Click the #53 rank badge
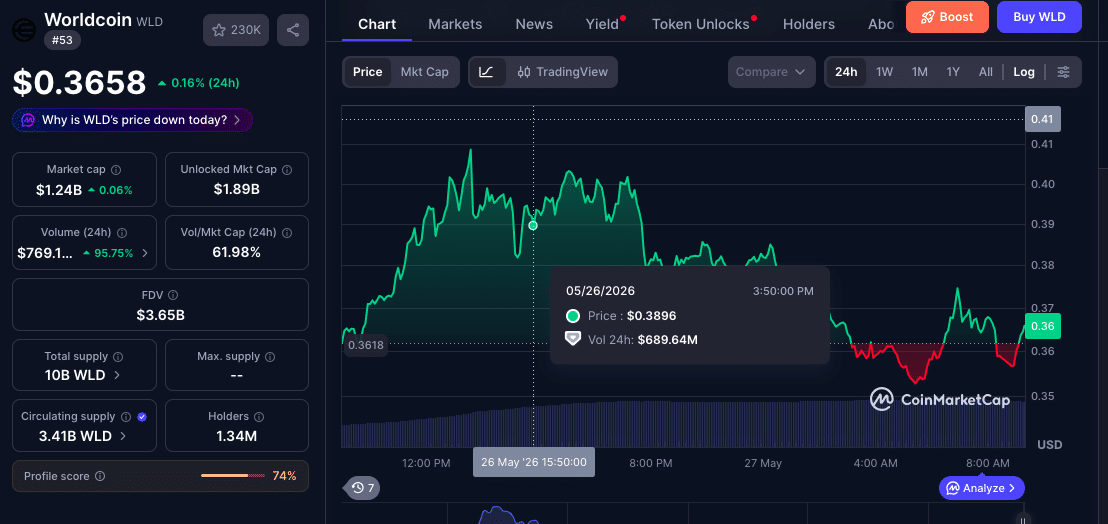Screen dimensions: 1108x524 coord(62,40)
